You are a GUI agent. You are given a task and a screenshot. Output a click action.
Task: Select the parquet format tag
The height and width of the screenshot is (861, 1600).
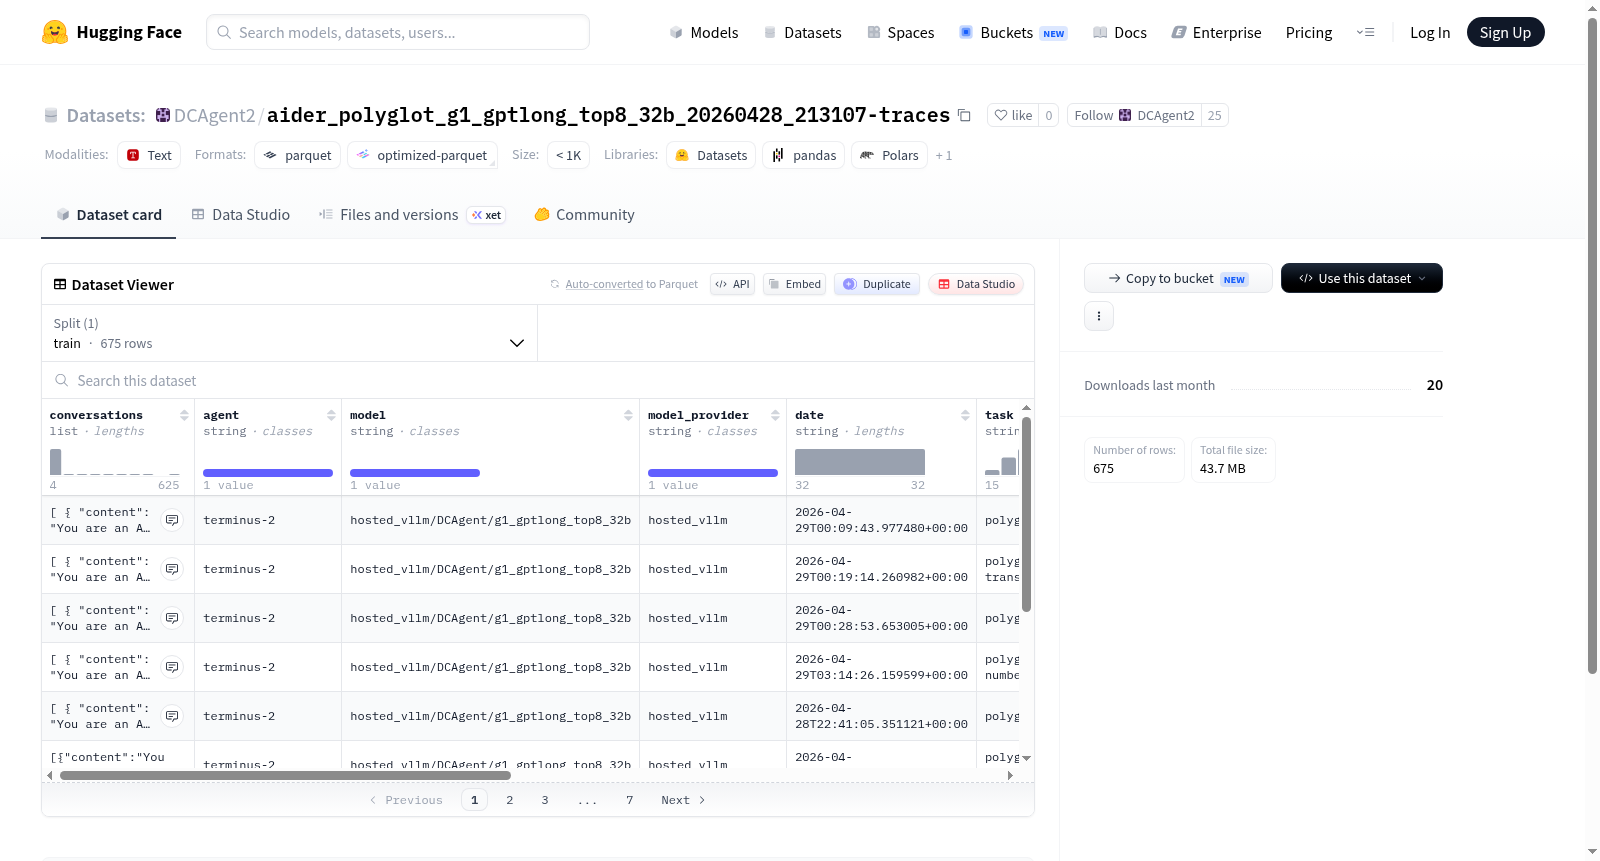click(297, 155)
